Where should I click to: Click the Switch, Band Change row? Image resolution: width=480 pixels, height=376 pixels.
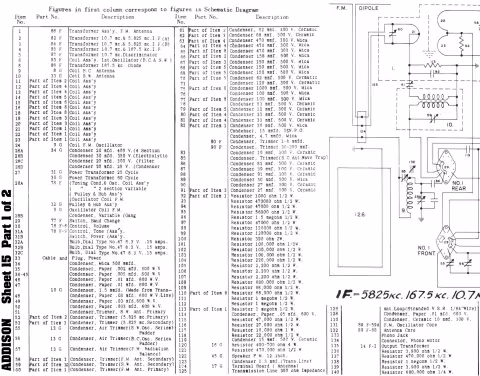coord(95,221)
